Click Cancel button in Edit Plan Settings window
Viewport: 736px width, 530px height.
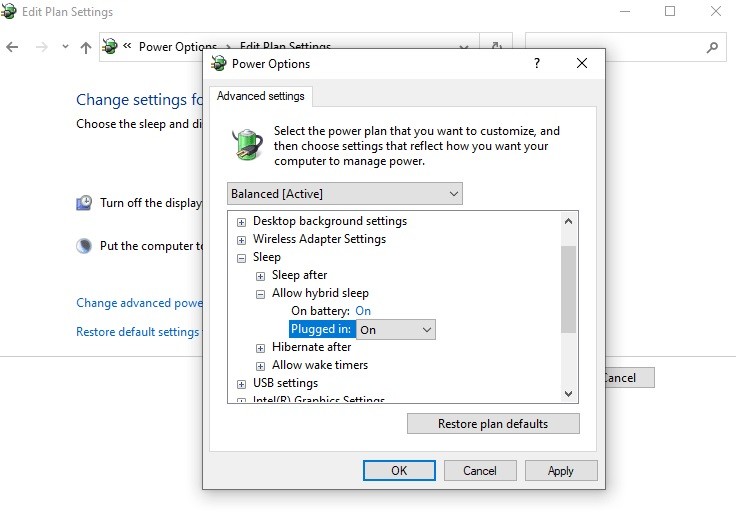point(630,378)
